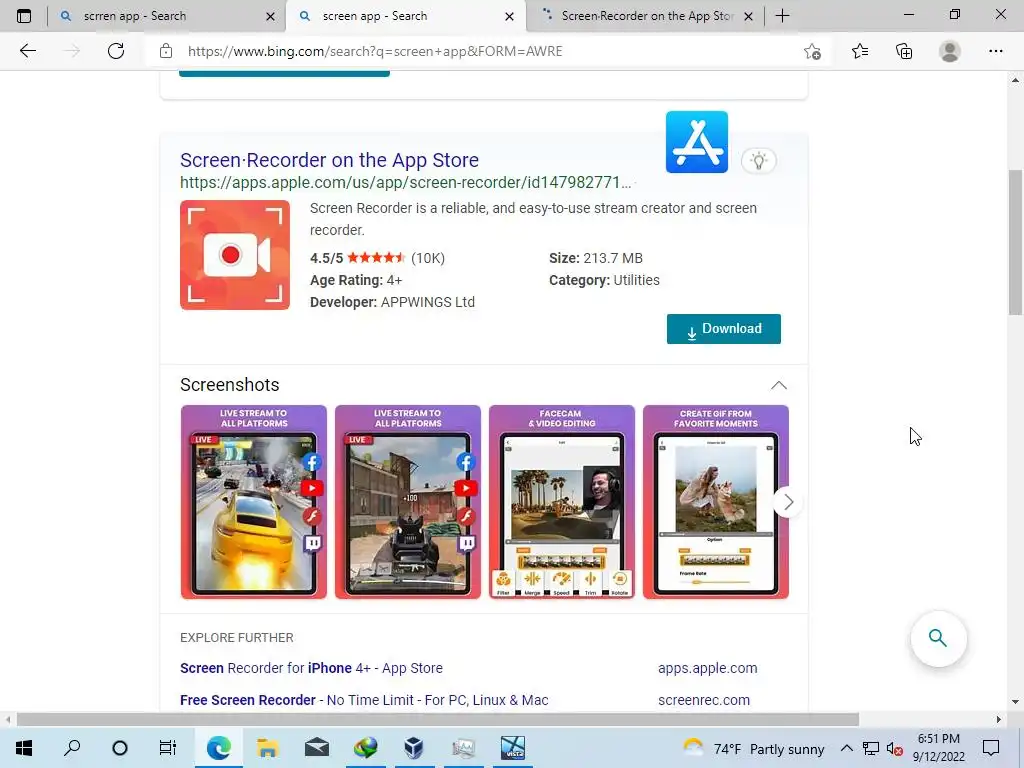The width and height of the screenshot is (1024, 768).
Task: Open the Create GIF screenshot thumbnail
Action: point(716,502)
